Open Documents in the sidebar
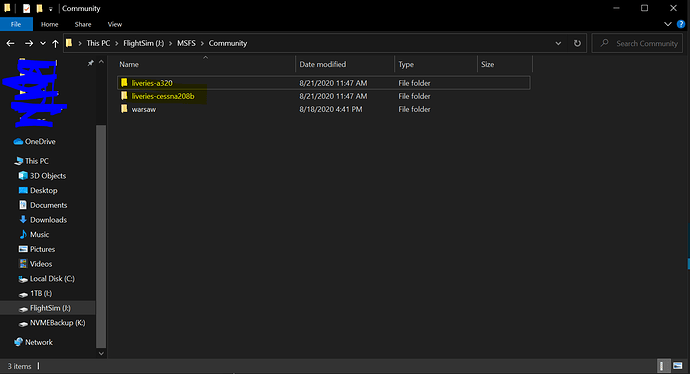 43,205
